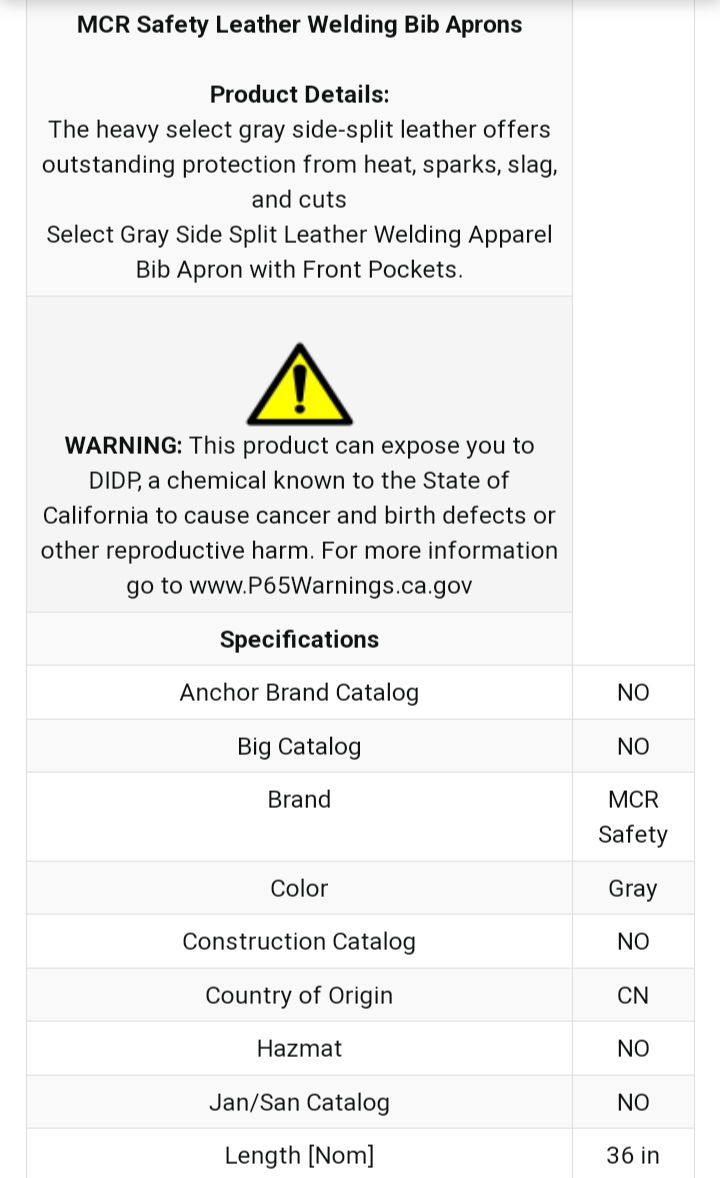Viewport: 720px width, 1178px height.
Task: Click the CN country value
Action: 633,996
